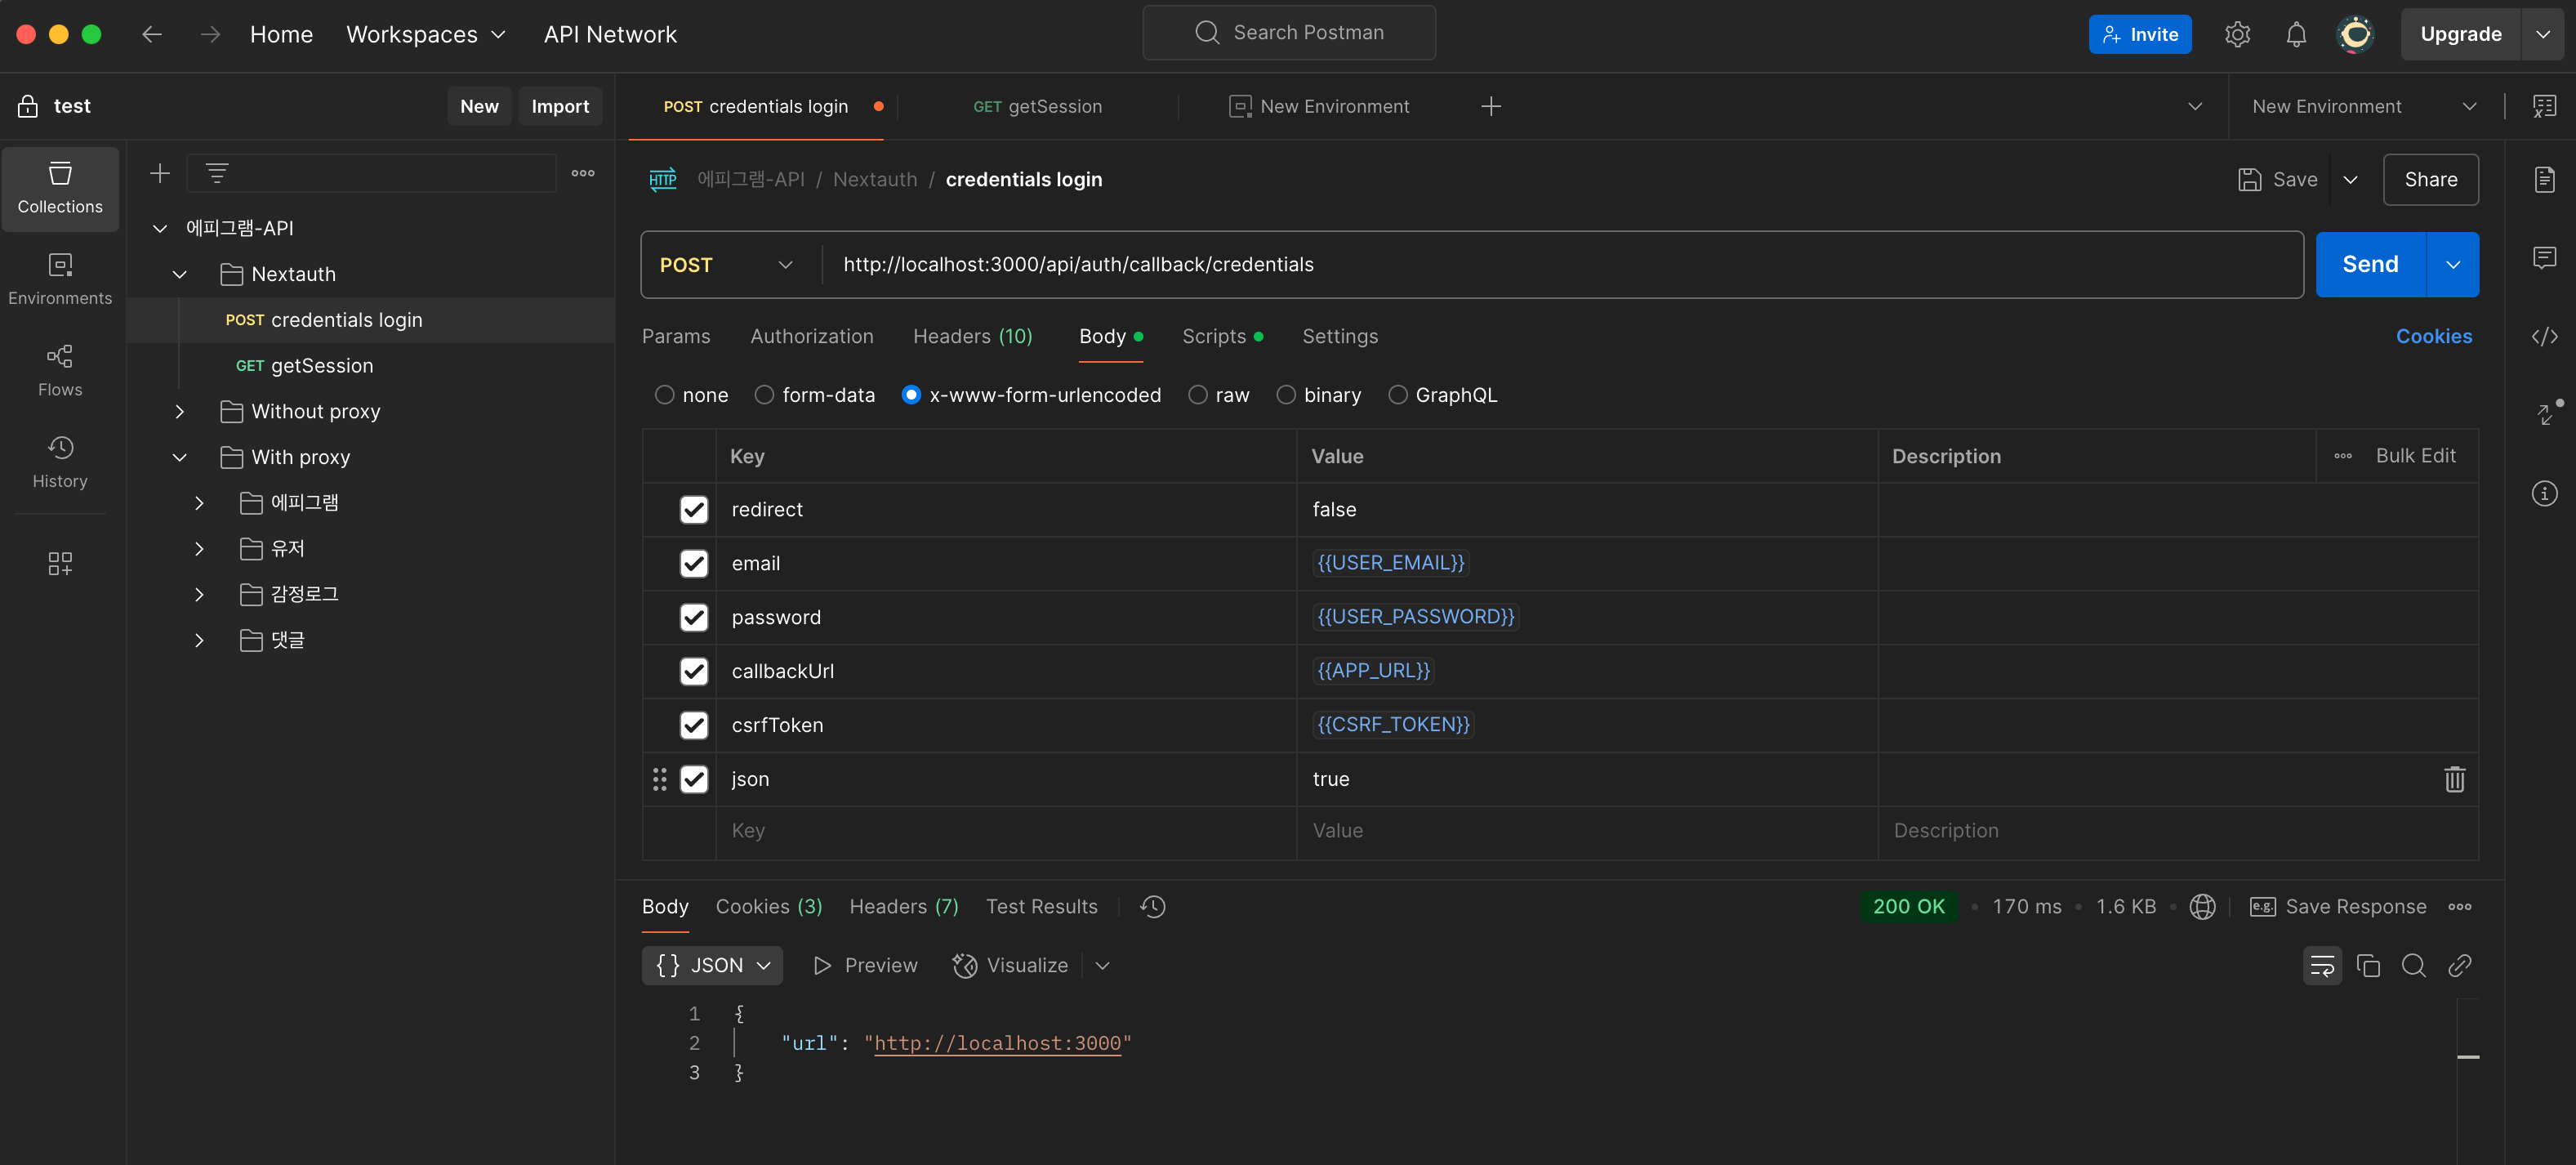Open the JSON response format dropdown
Image resolution: width=2576 pixels, height=1165 pixels.
point(712,965)
